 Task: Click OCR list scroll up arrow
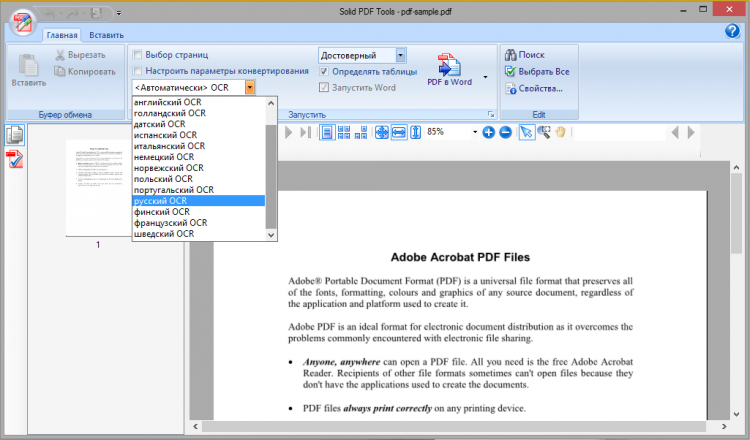pyautogui.click(x=271, y=102)
